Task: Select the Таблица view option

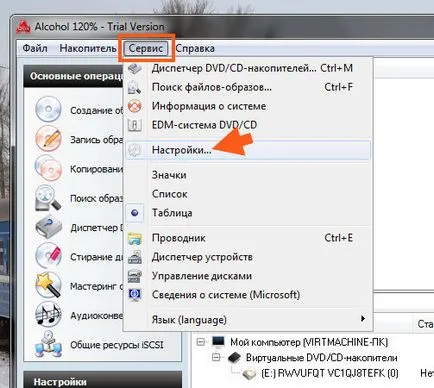Action: [248, 213]
